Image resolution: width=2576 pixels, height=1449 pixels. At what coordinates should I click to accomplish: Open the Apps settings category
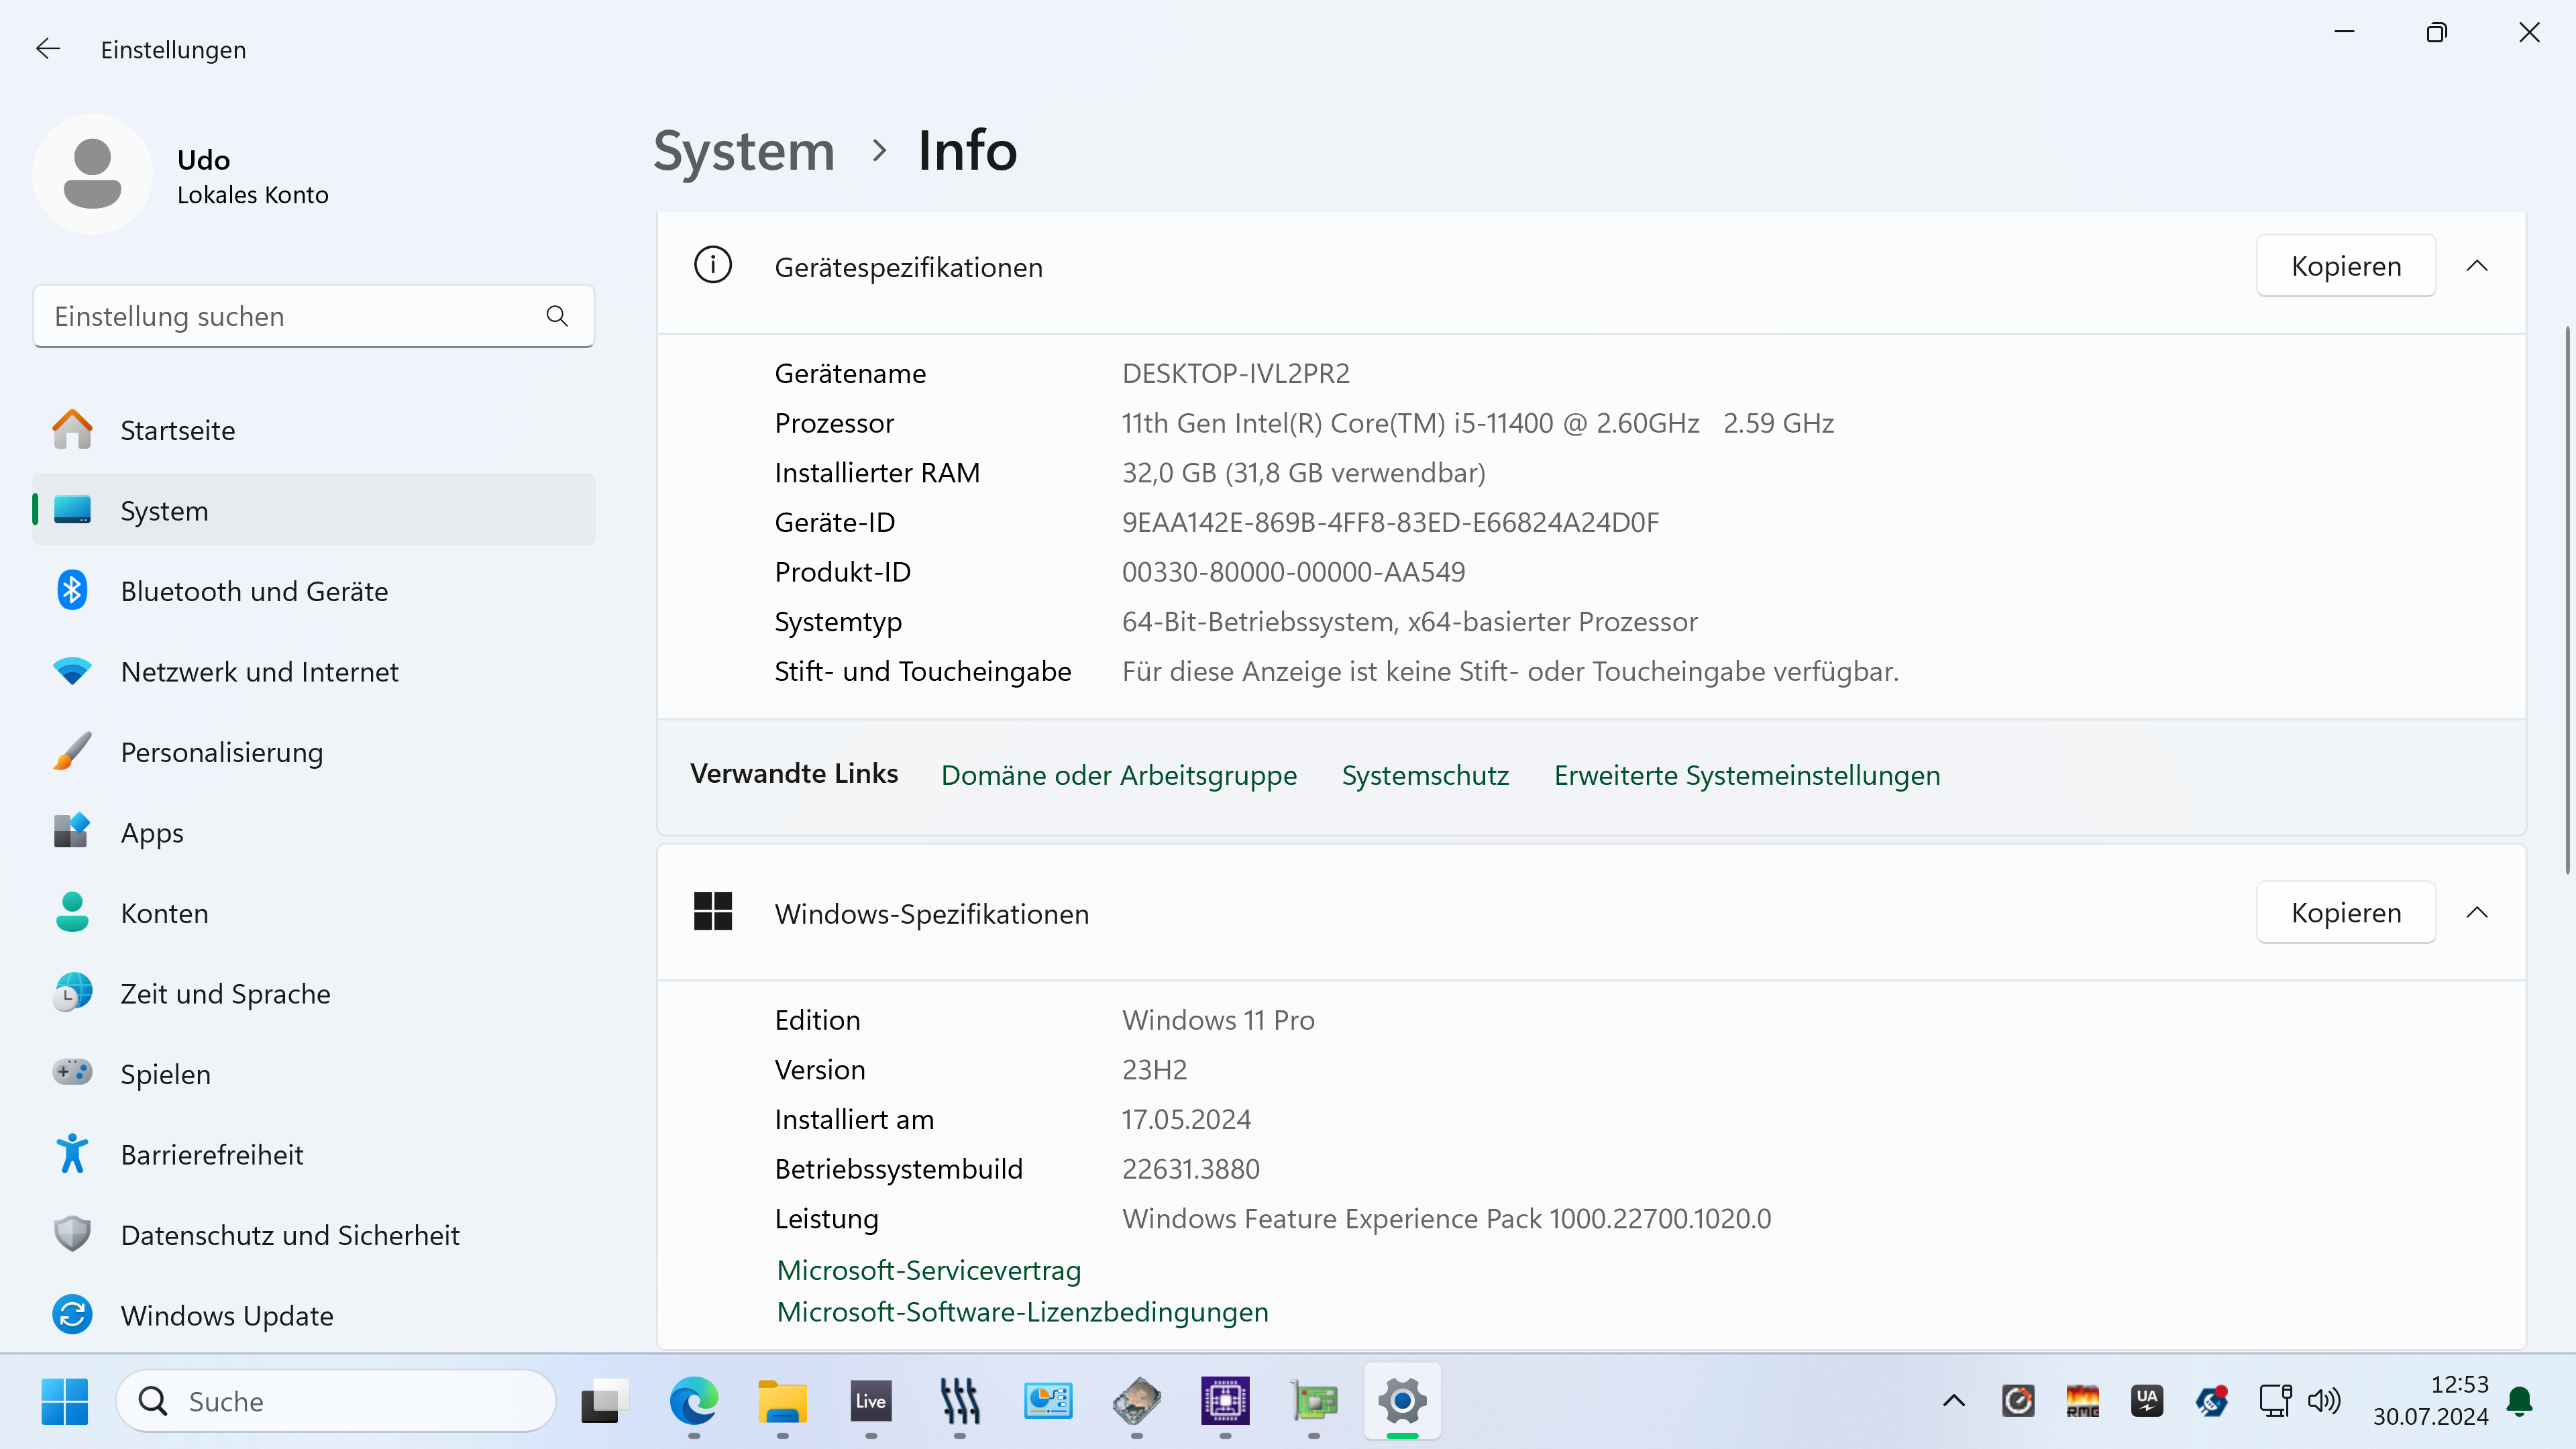click(x=152, y=832)
